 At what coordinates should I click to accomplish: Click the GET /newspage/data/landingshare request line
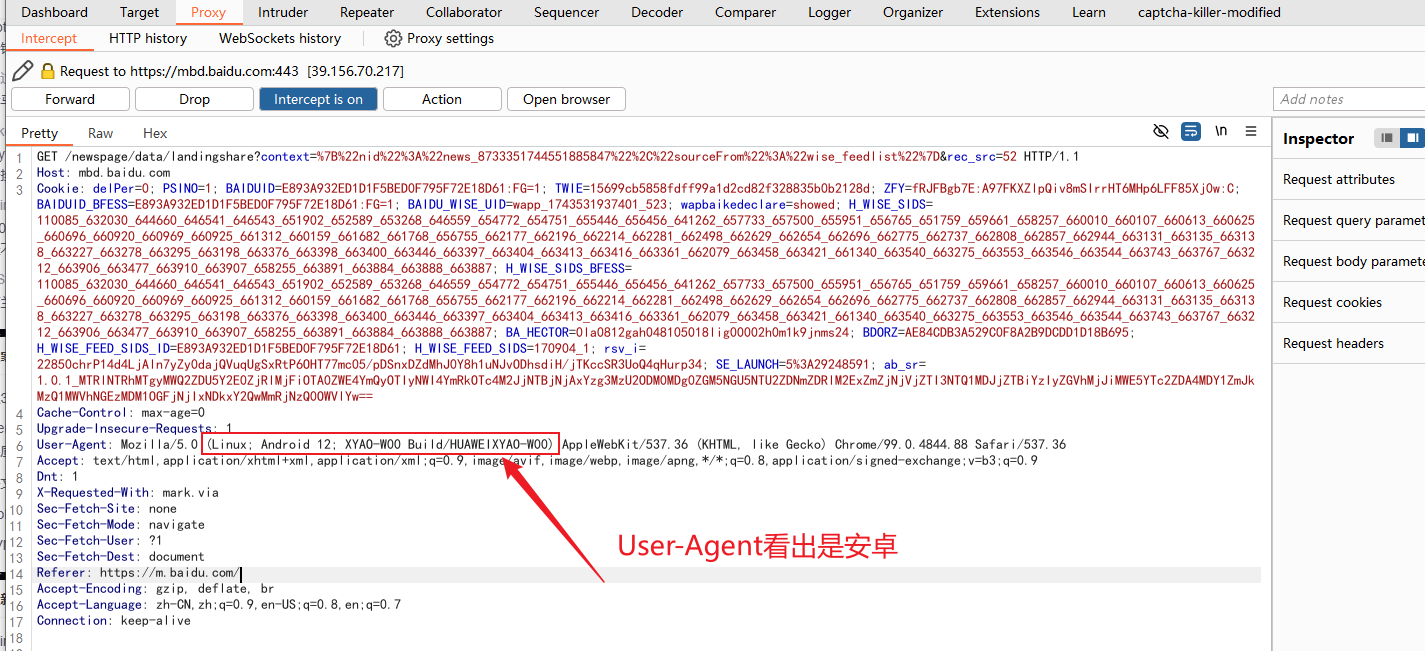coord(558,156)
